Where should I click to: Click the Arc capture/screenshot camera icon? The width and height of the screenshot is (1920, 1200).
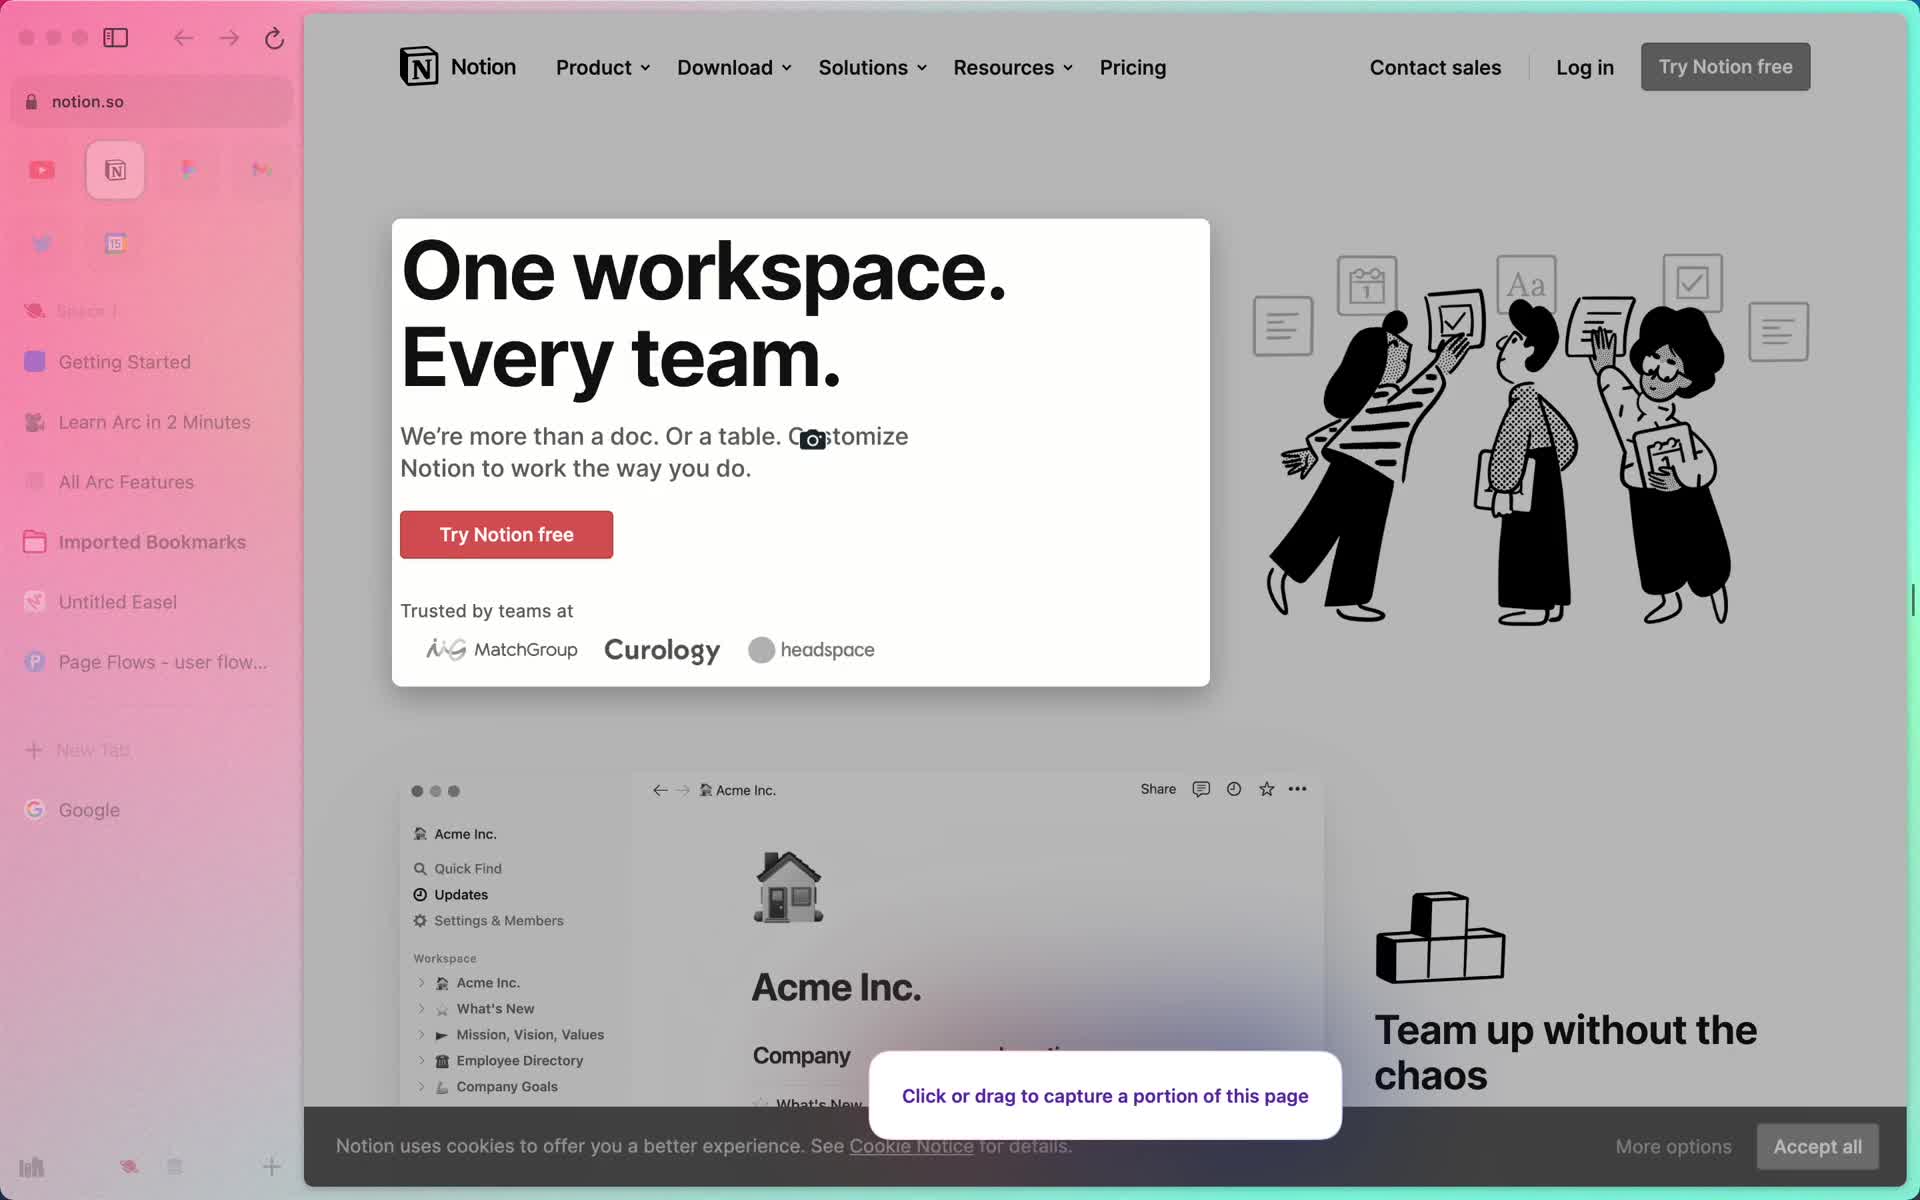click(x=813, y=435)
